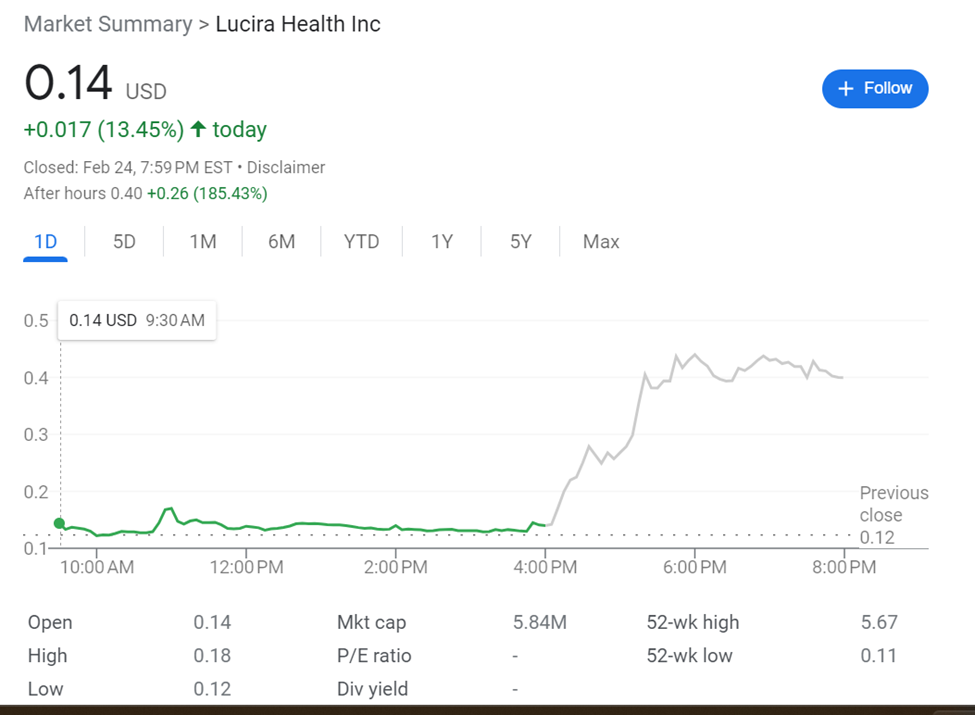Image resolution: width=975 pixels, height=715 pixels.
Task: Click the 0.14 USD 9:30 AM tooltip
Action: click(137, 320)
